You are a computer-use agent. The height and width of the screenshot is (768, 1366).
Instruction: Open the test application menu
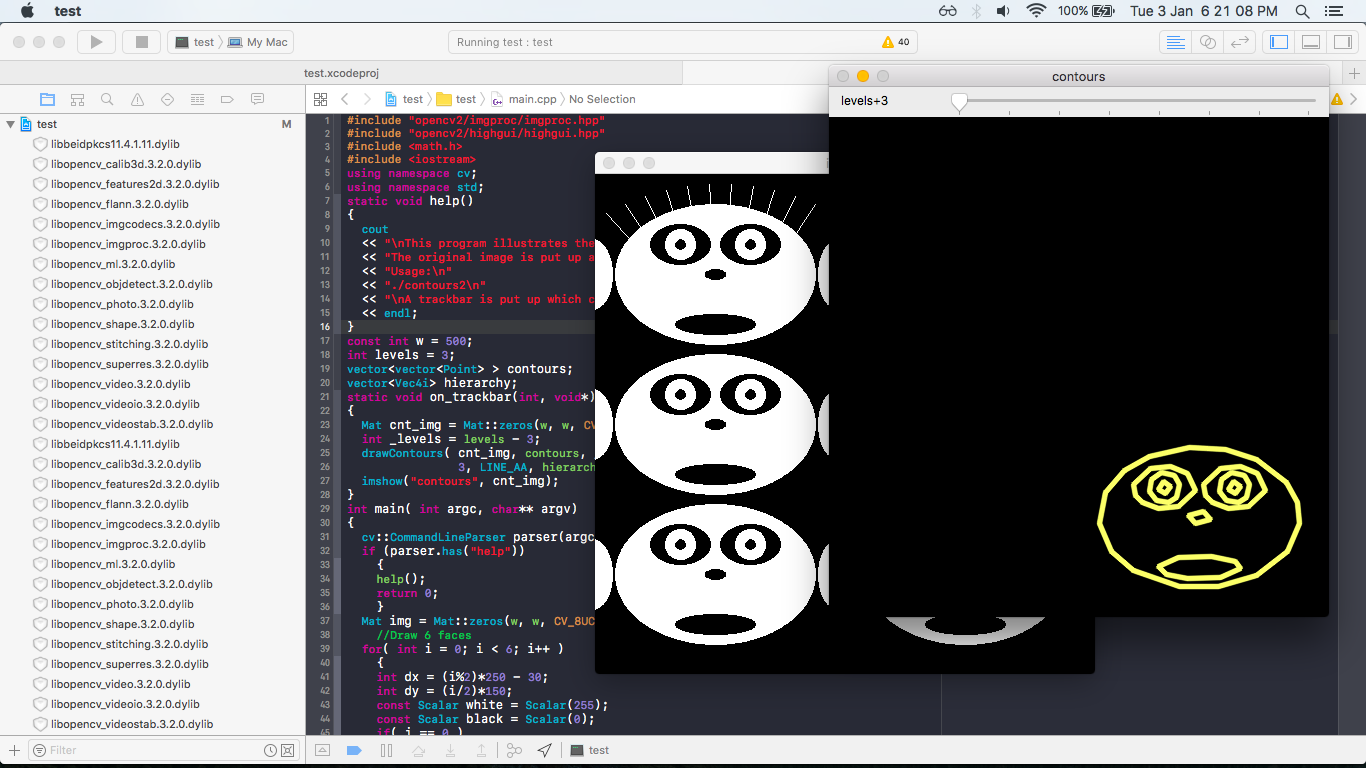coord(68,11)
